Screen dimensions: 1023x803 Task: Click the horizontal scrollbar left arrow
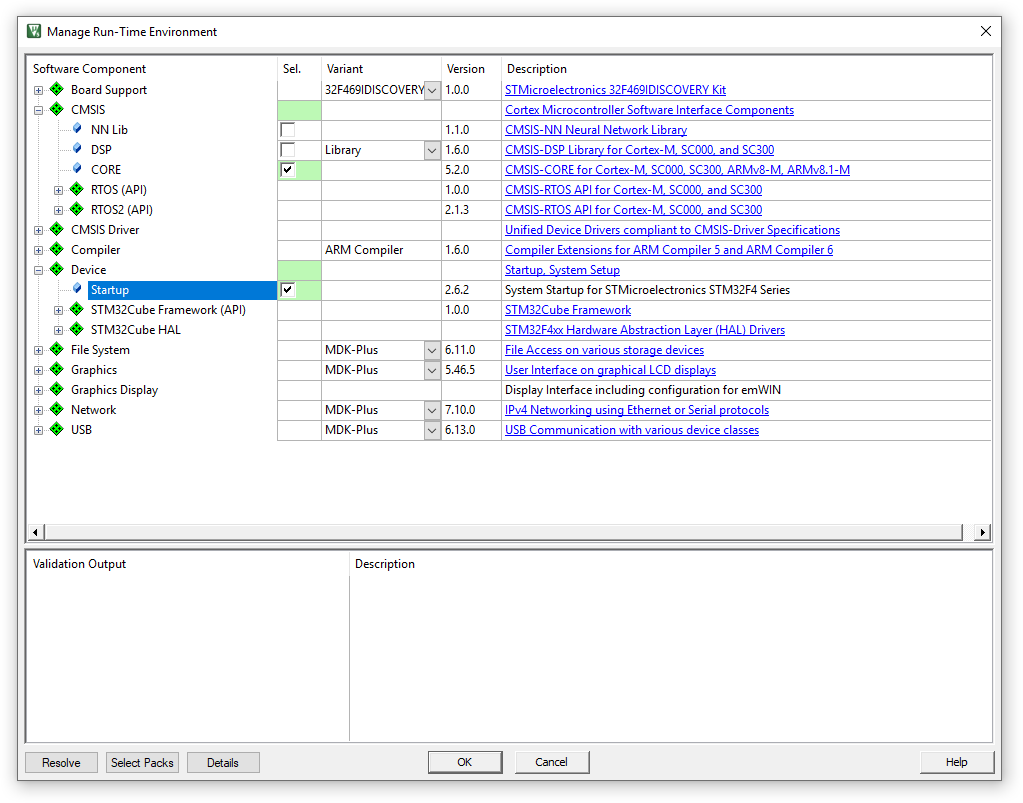tap(35, 532)
